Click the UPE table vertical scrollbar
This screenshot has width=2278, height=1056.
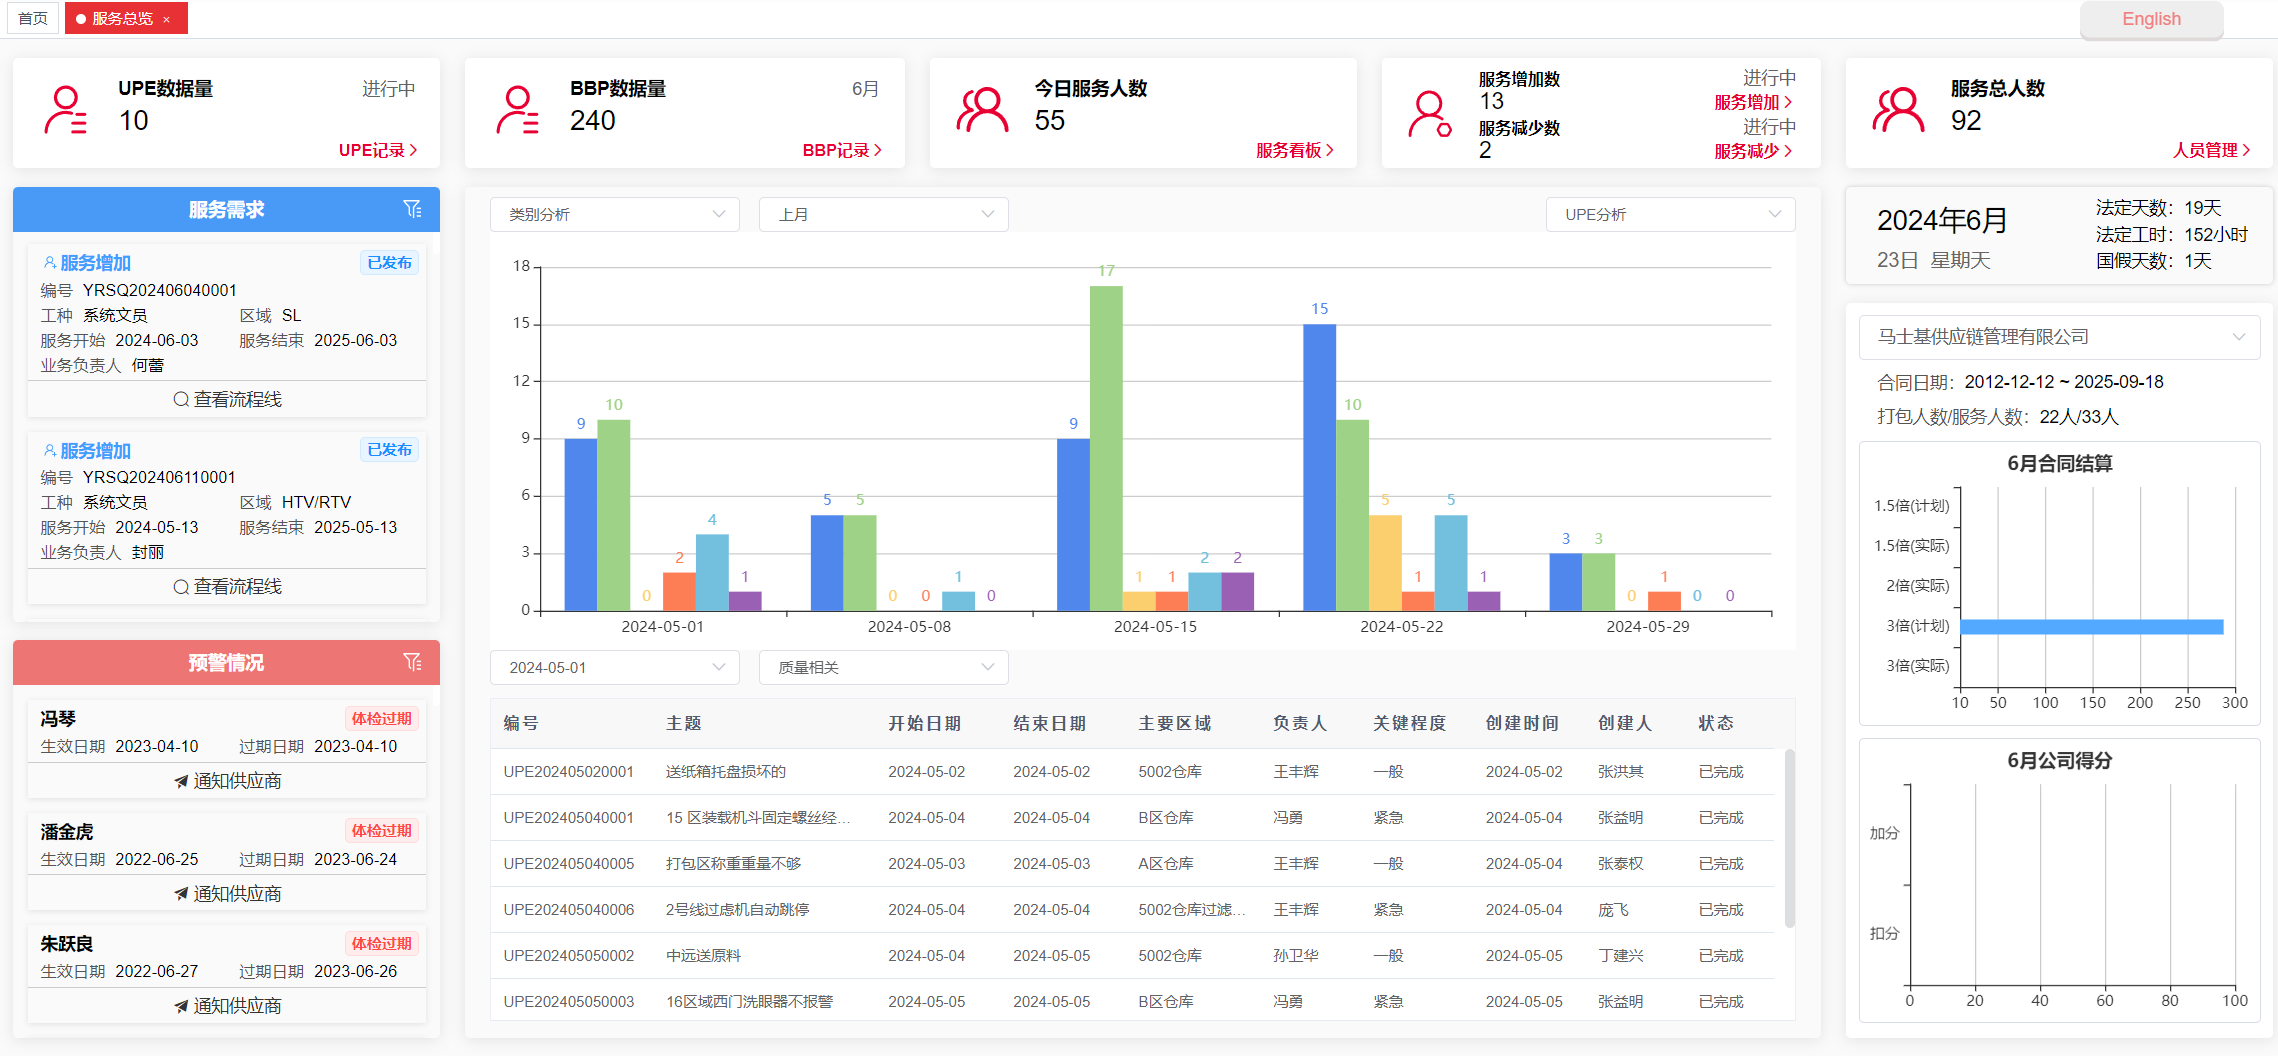[x=1789, y=838]
